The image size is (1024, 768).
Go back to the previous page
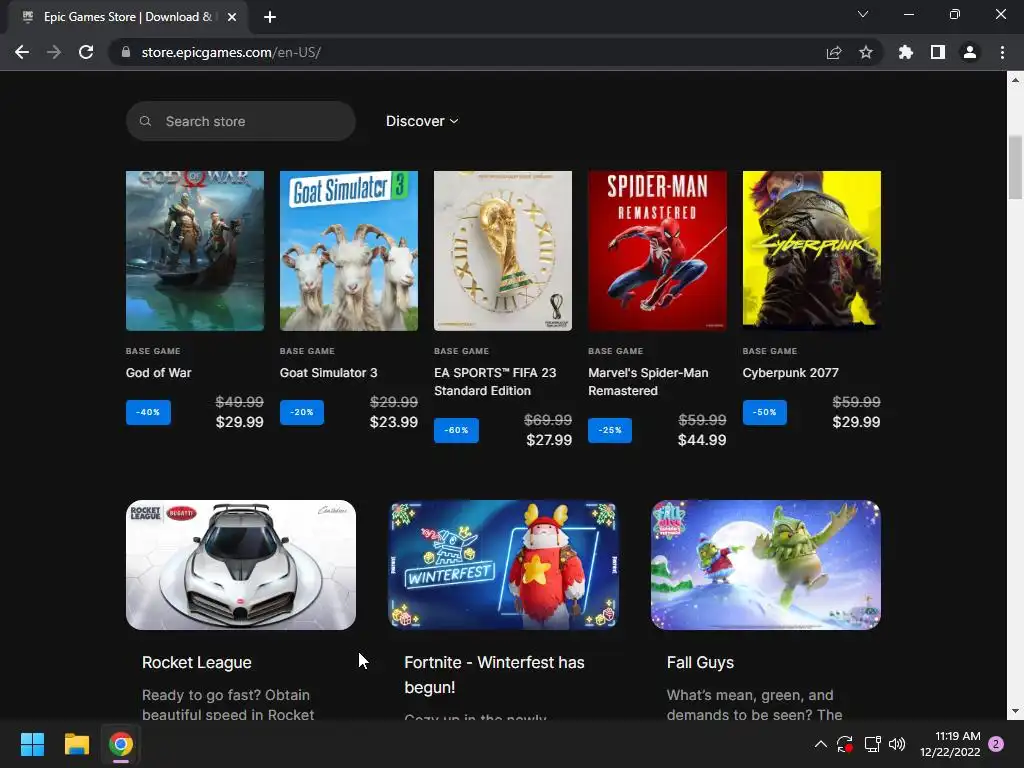tap(22, 52)
